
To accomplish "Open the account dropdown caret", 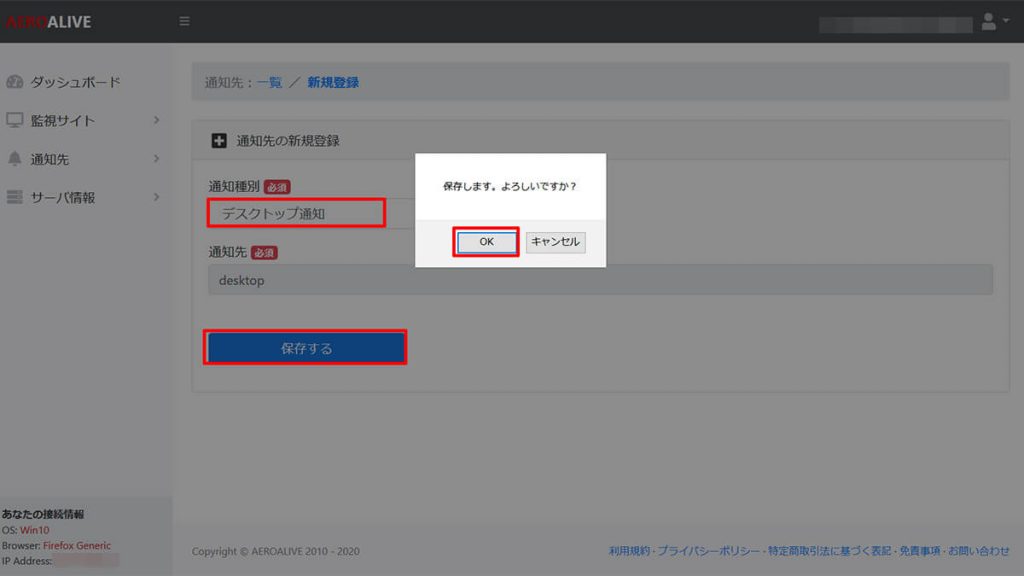I will pos(1006,21).
